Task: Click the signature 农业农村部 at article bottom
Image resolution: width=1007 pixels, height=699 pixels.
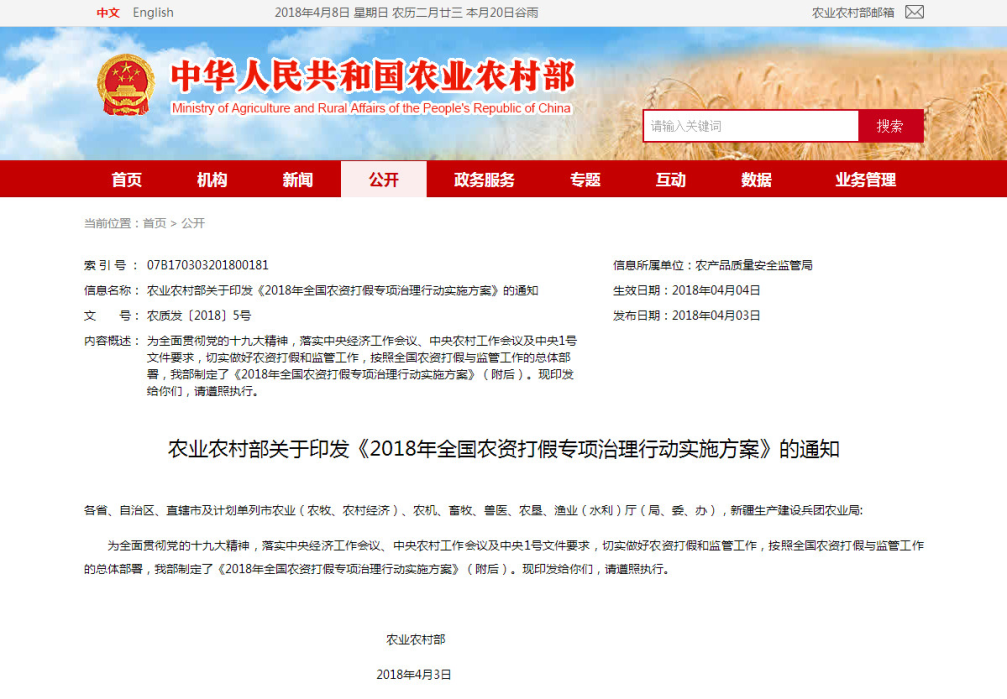Action: point(416,639)
